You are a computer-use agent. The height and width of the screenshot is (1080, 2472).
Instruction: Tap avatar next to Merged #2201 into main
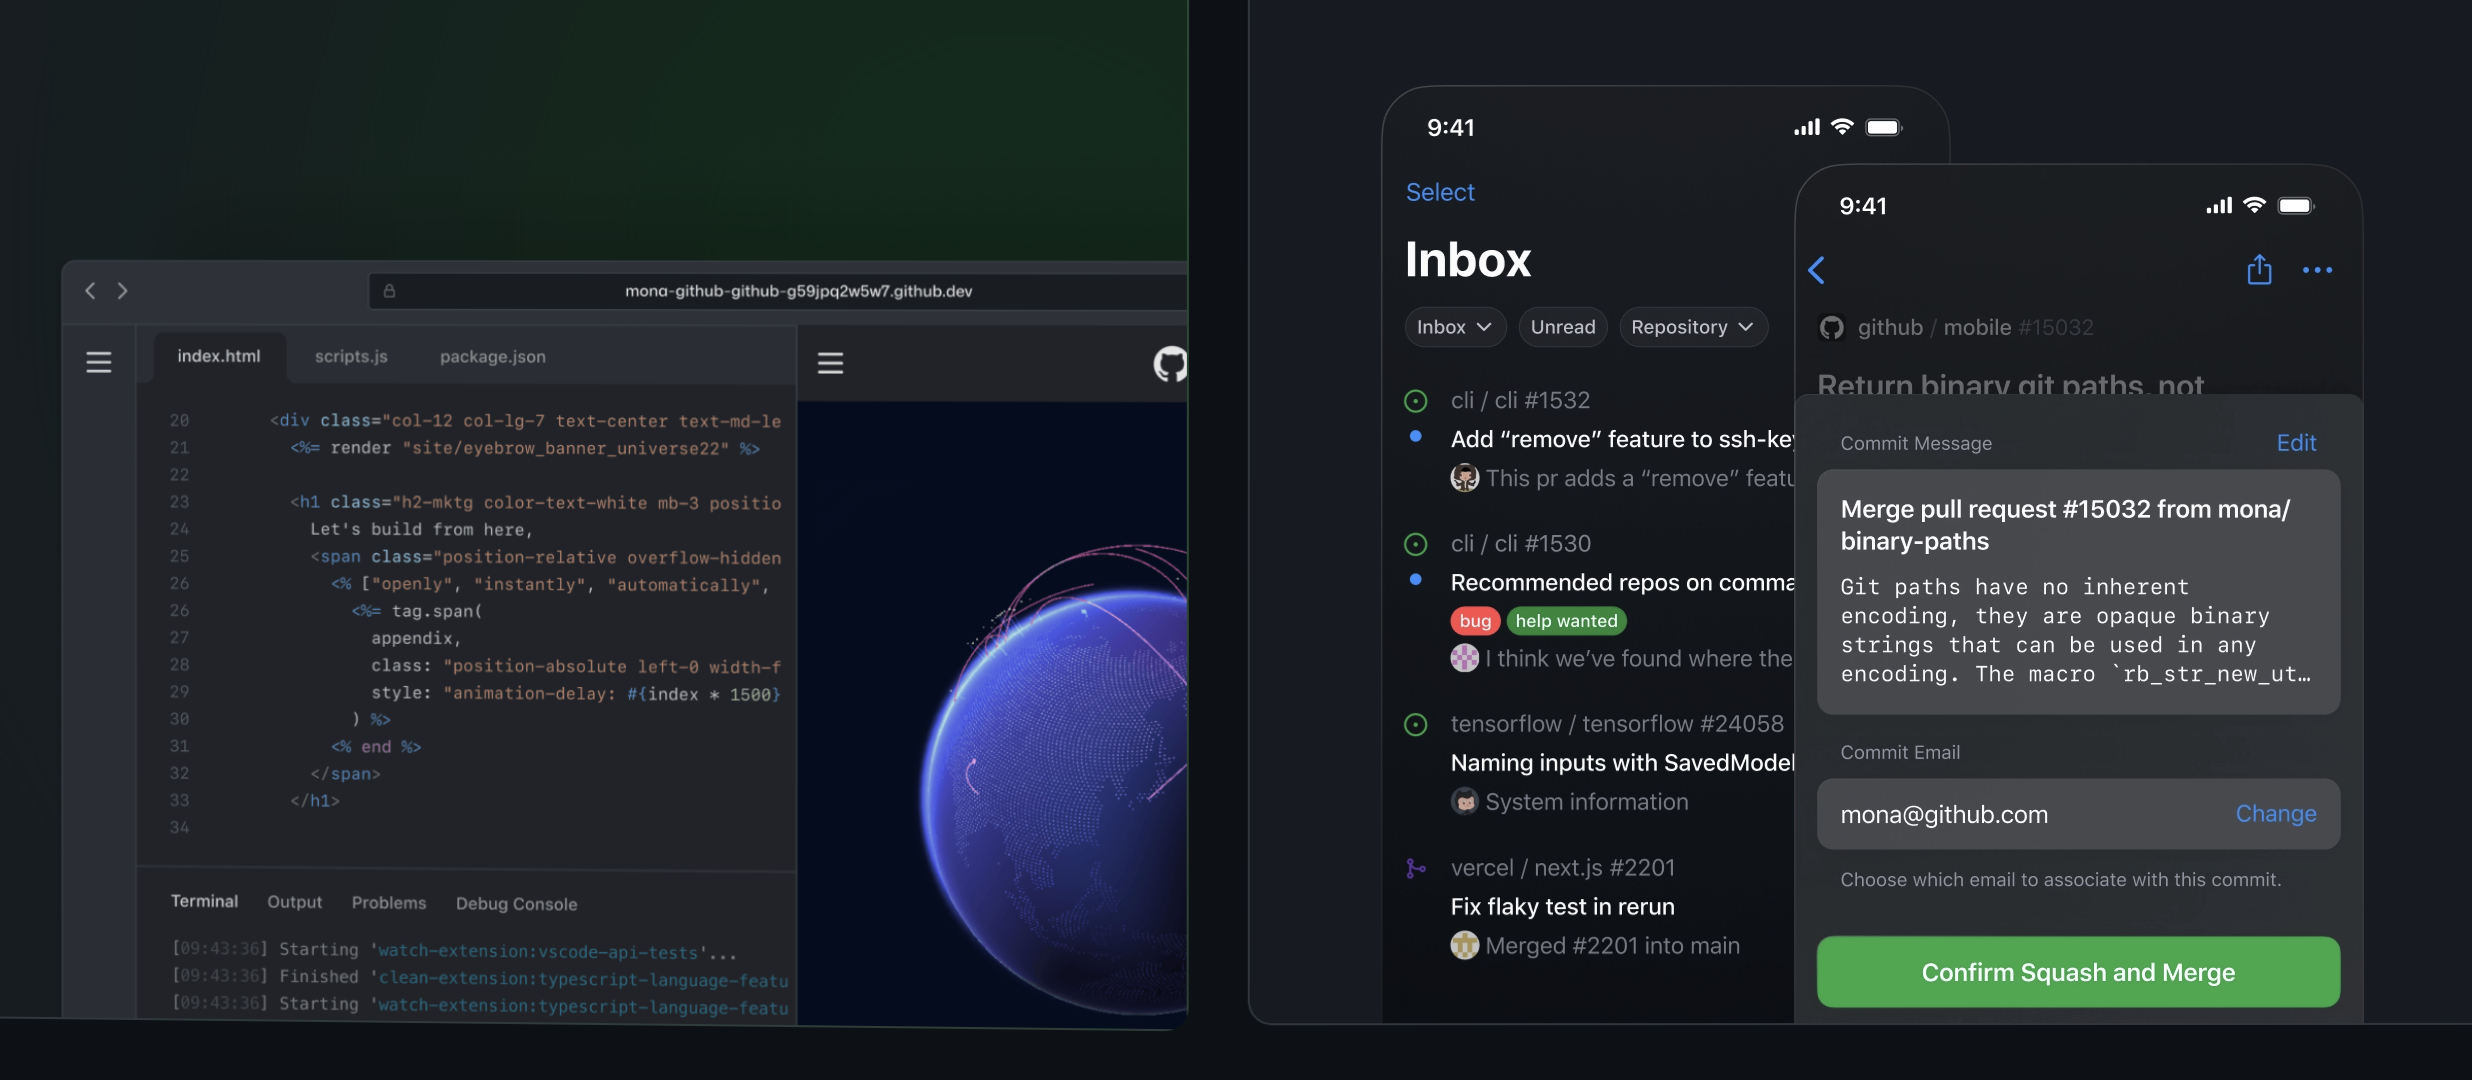point(1465,945)
